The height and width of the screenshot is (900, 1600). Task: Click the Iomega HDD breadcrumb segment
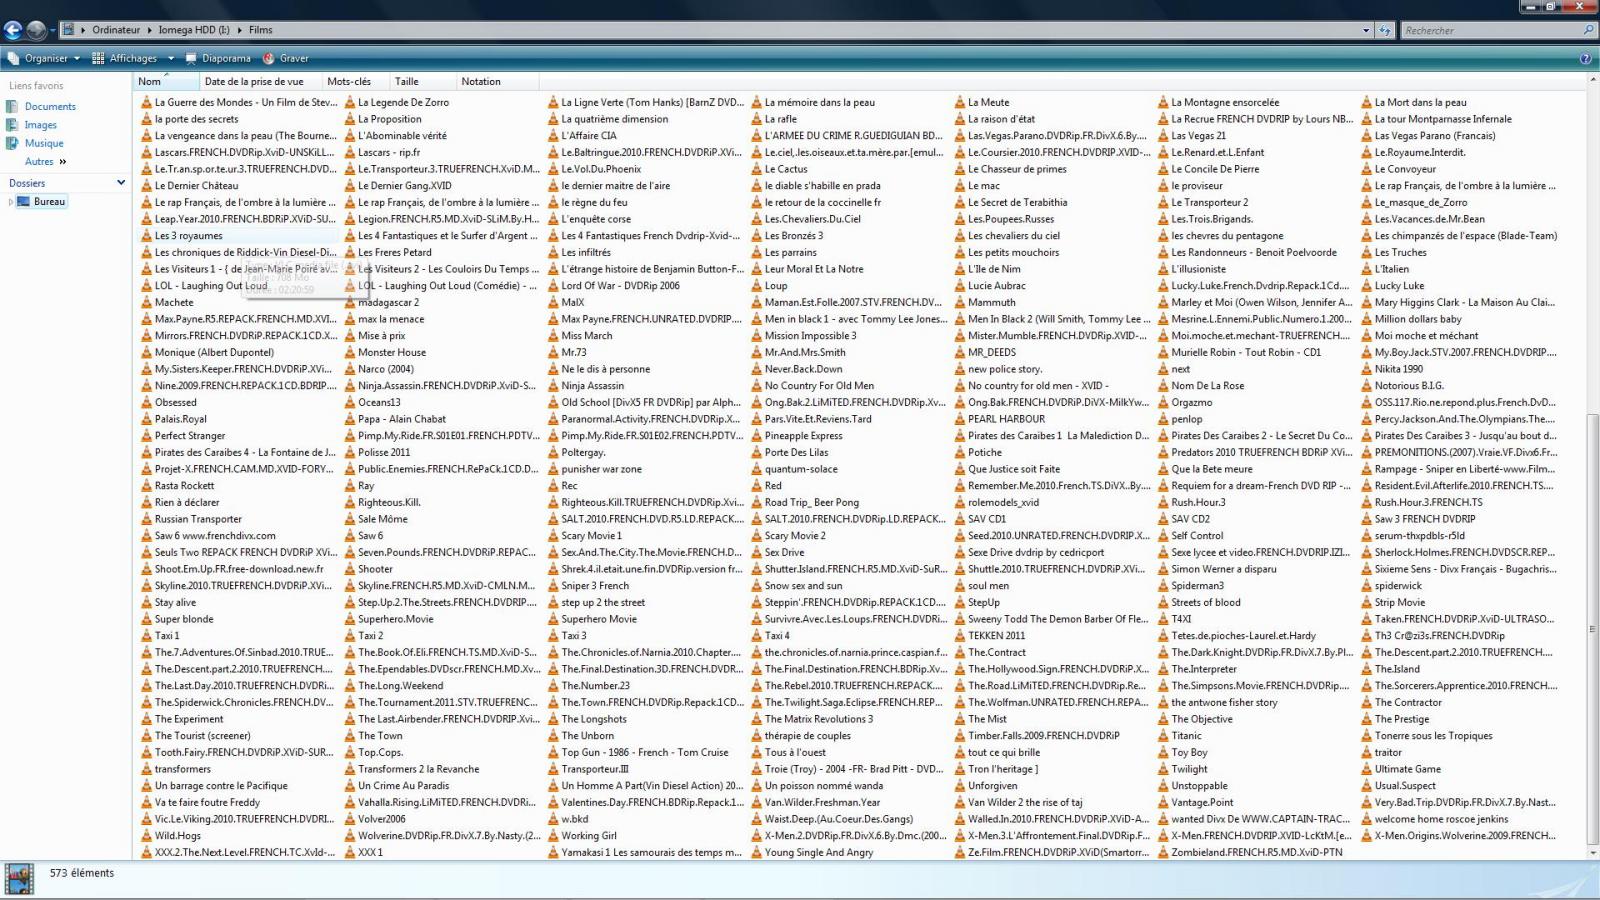(193, 30)
